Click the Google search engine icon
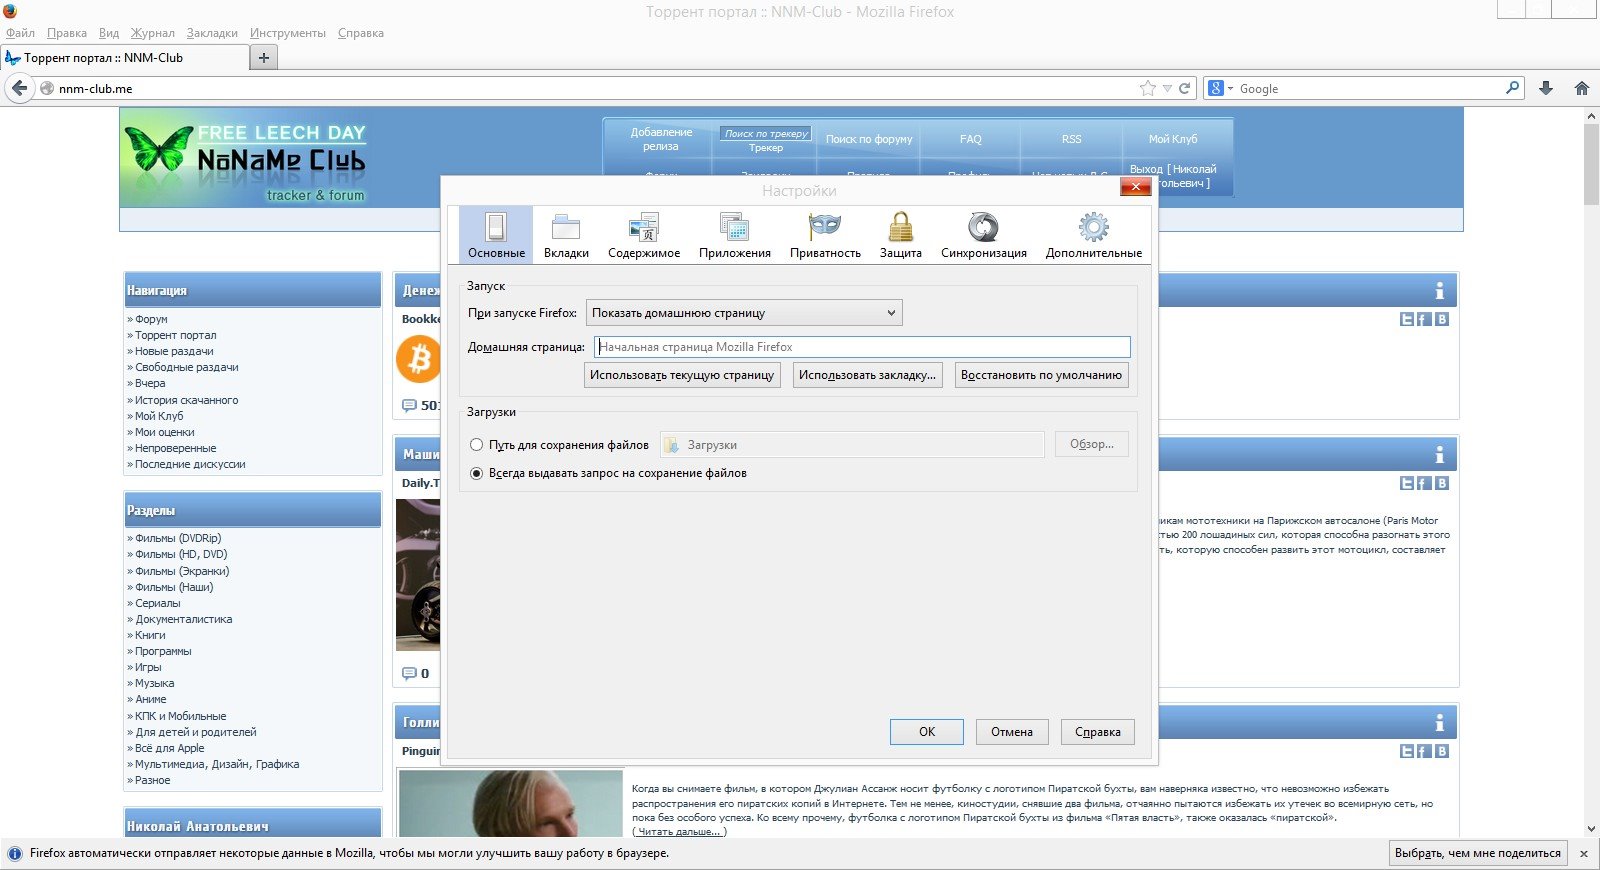Screen dimensions: 1600x870 point(1215,88)
